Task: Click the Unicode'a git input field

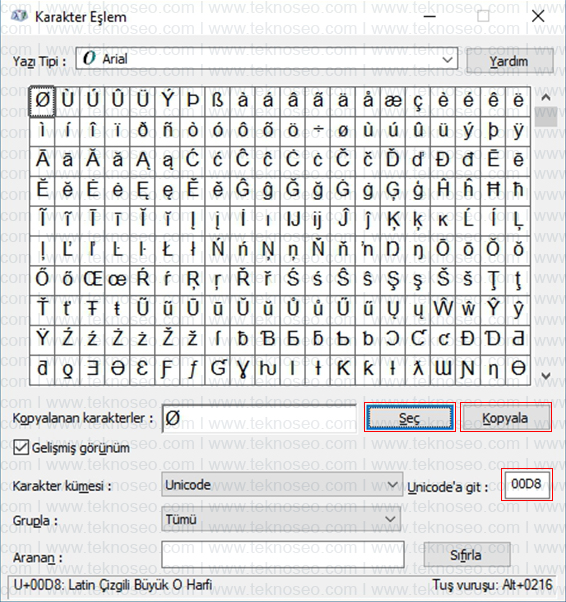Action: [526, 485]
